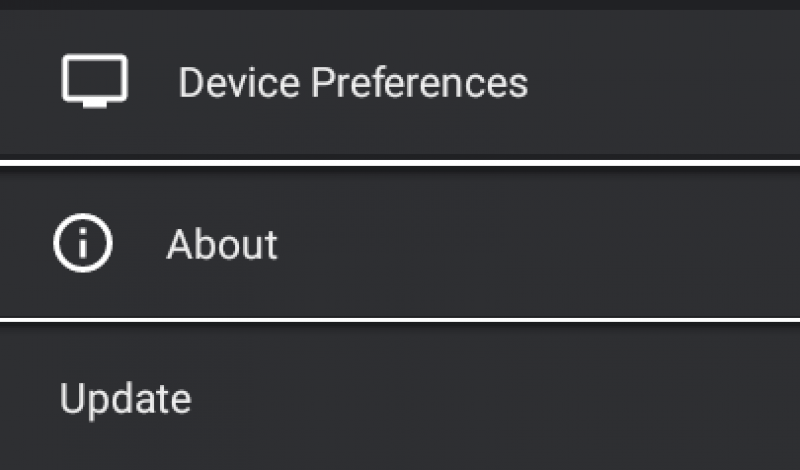Select the Device Preferences row
Screen dimensions: 800x470
(400, 82)
